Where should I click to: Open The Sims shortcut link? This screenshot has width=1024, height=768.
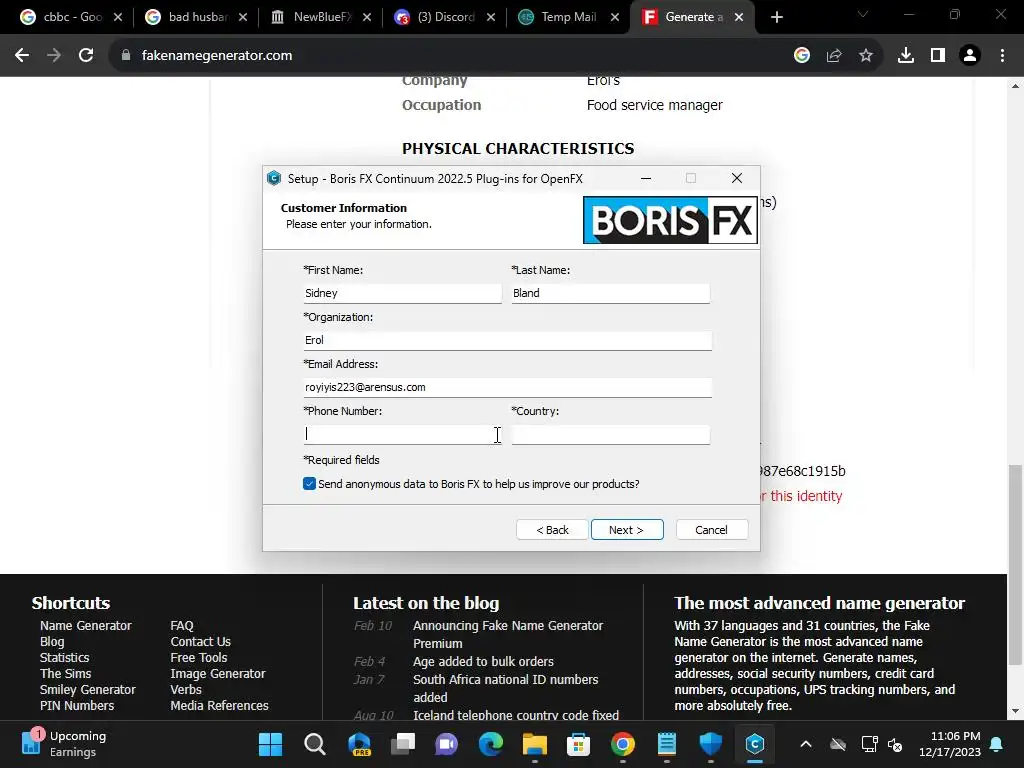click(x=65, y=673)
